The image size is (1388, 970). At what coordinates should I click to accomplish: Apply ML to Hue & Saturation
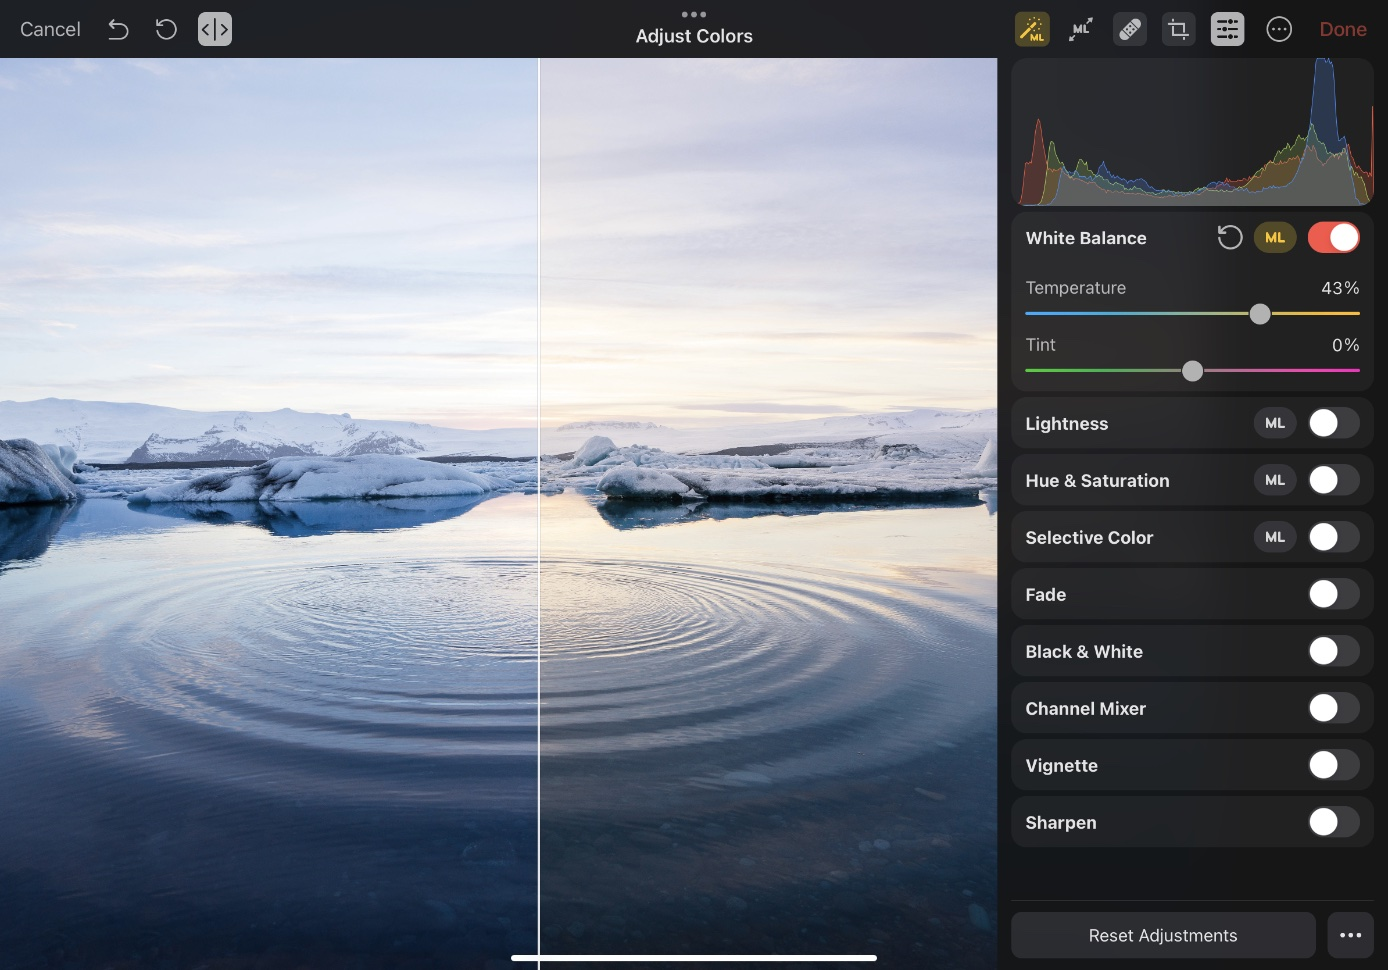click(1275, 480)
